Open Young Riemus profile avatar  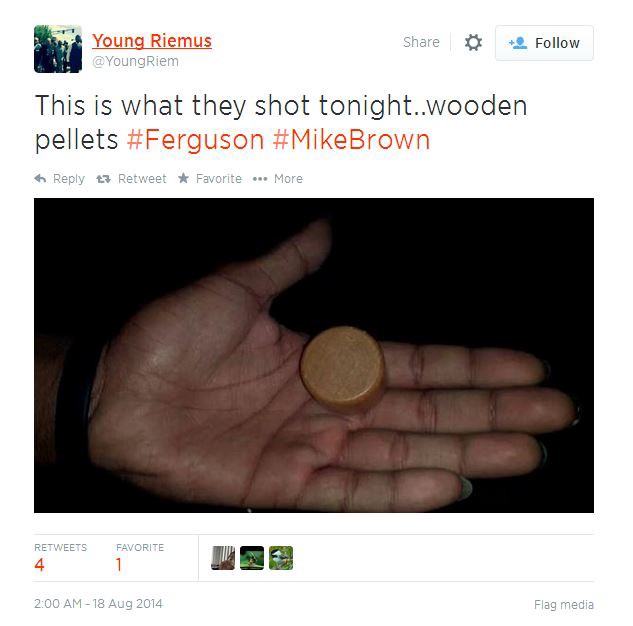point(58,49)
